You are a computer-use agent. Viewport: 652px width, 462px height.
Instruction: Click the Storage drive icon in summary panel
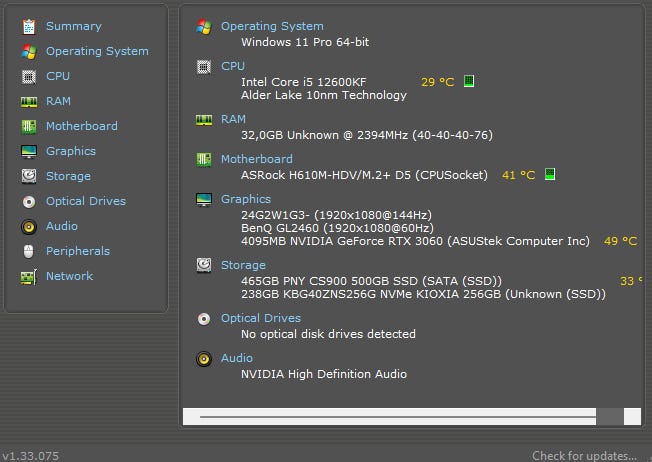click(x=204, y=265)
